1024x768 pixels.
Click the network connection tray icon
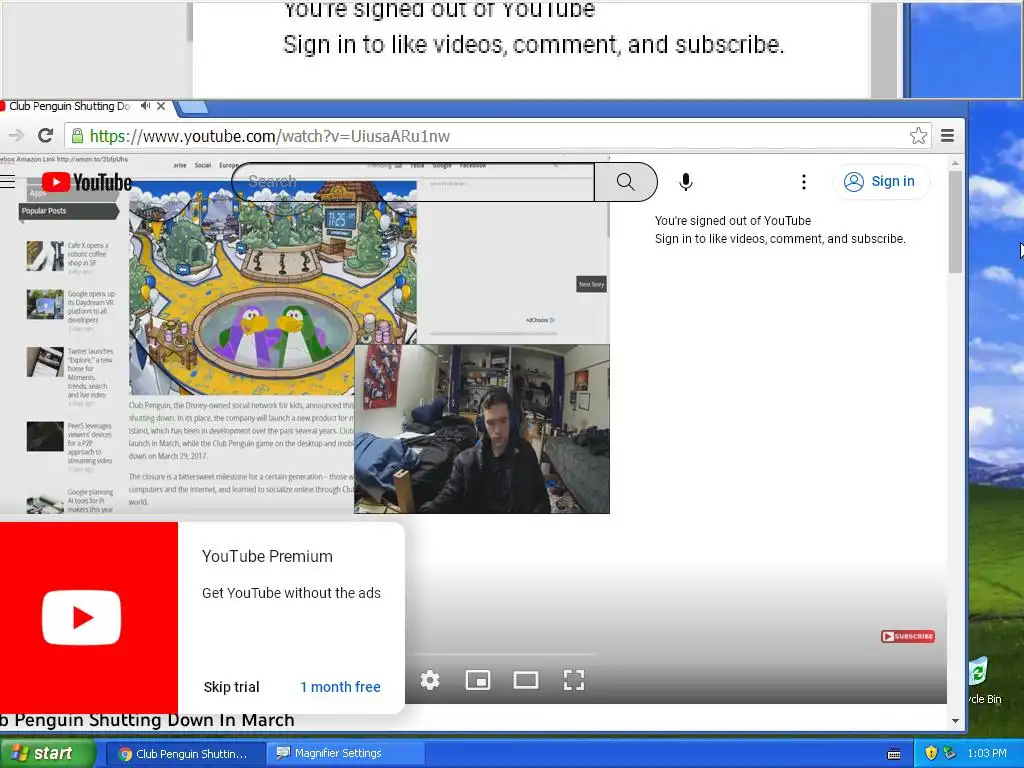950,753
